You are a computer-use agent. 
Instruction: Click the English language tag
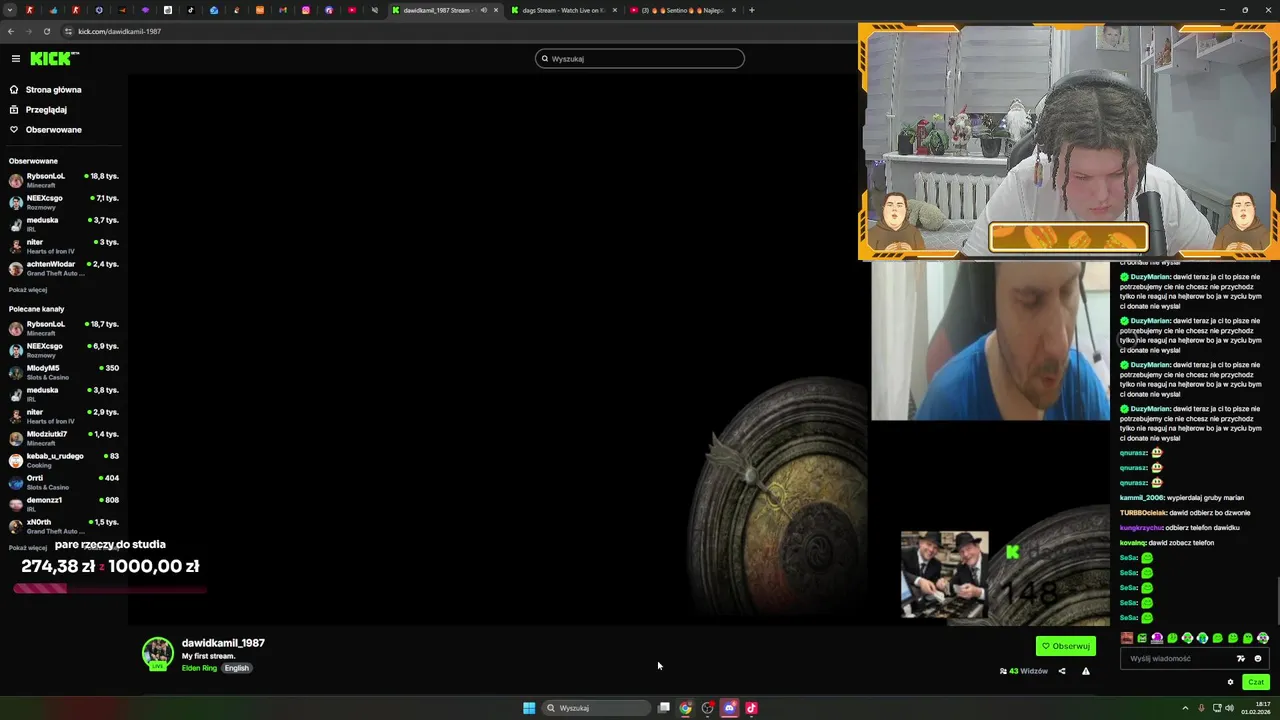point(237,668)
